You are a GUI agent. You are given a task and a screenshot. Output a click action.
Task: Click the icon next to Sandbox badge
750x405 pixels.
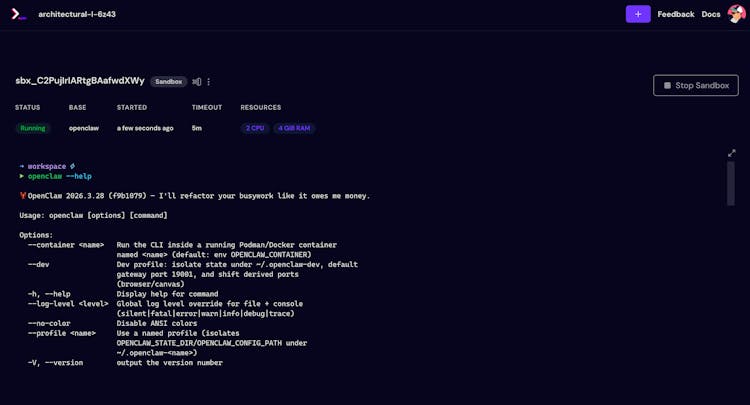[197, 82]
